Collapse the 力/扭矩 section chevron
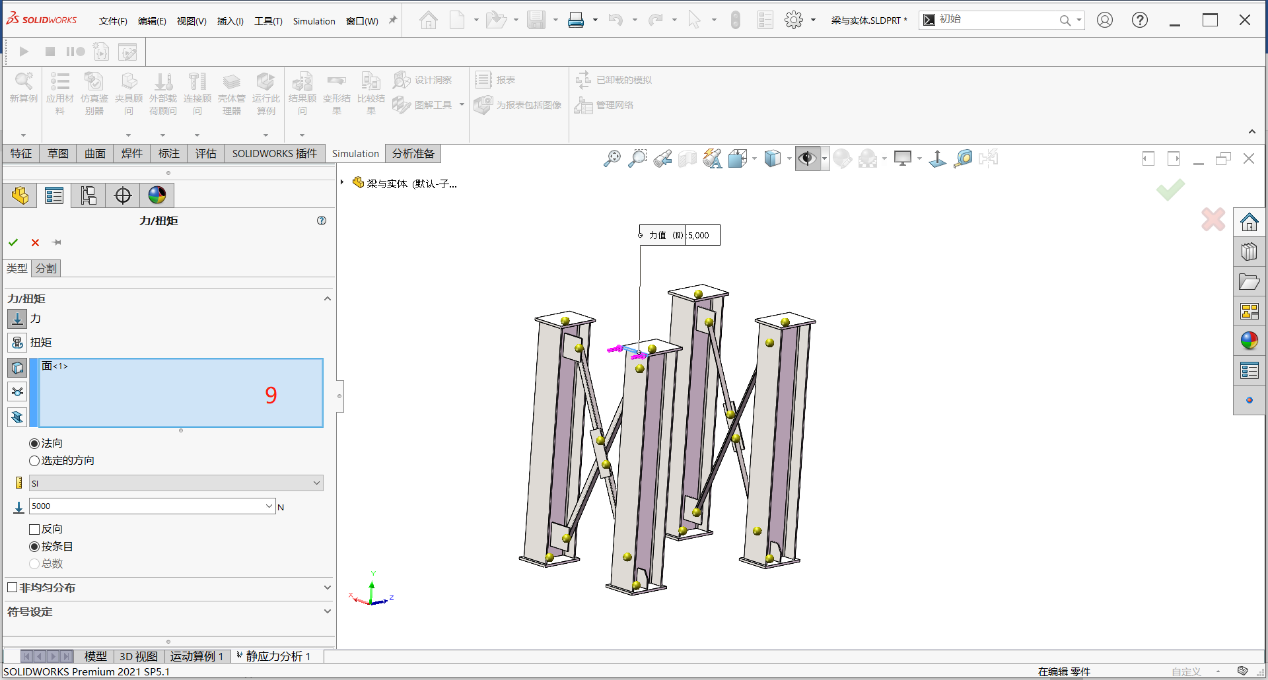1268x680 pixels. pos(326,298)
